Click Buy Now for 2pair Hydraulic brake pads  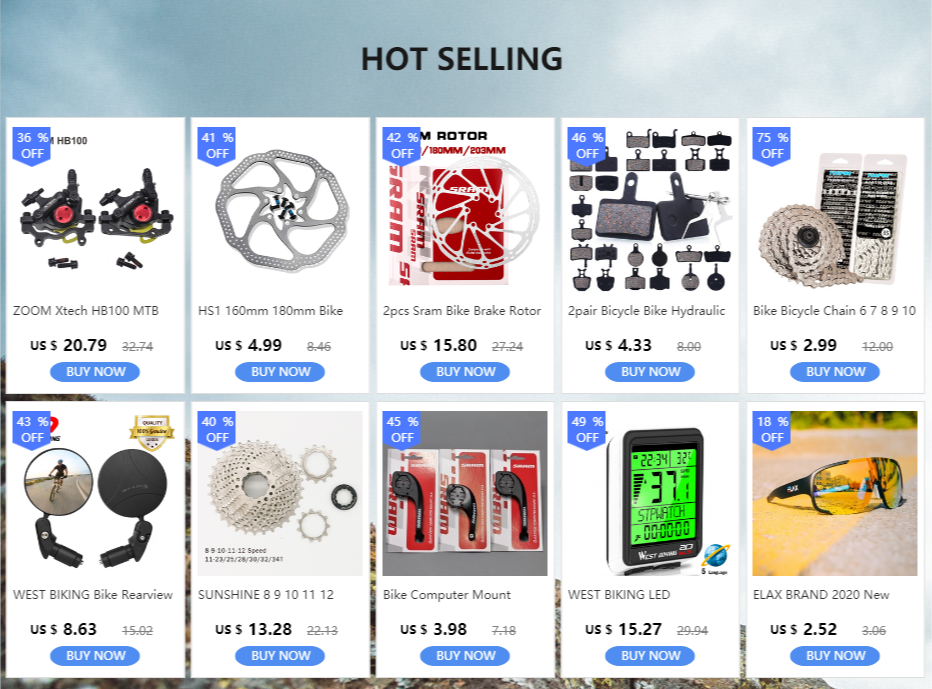[x=650, y=372]
